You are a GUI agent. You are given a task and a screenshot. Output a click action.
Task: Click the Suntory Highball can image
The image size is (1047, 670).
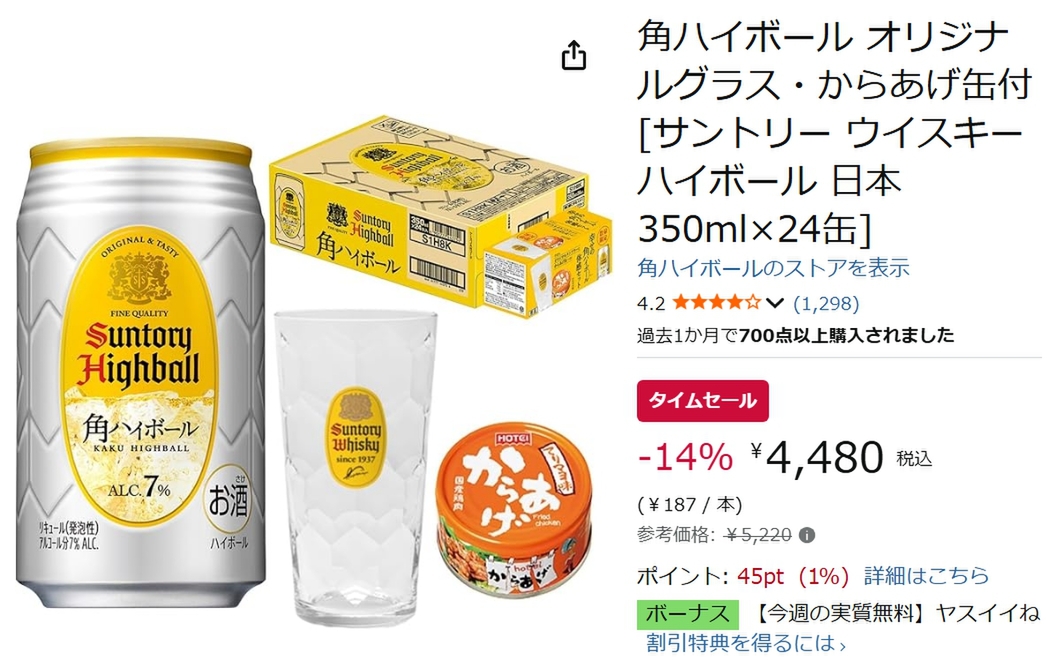click(x=141, y=374)
